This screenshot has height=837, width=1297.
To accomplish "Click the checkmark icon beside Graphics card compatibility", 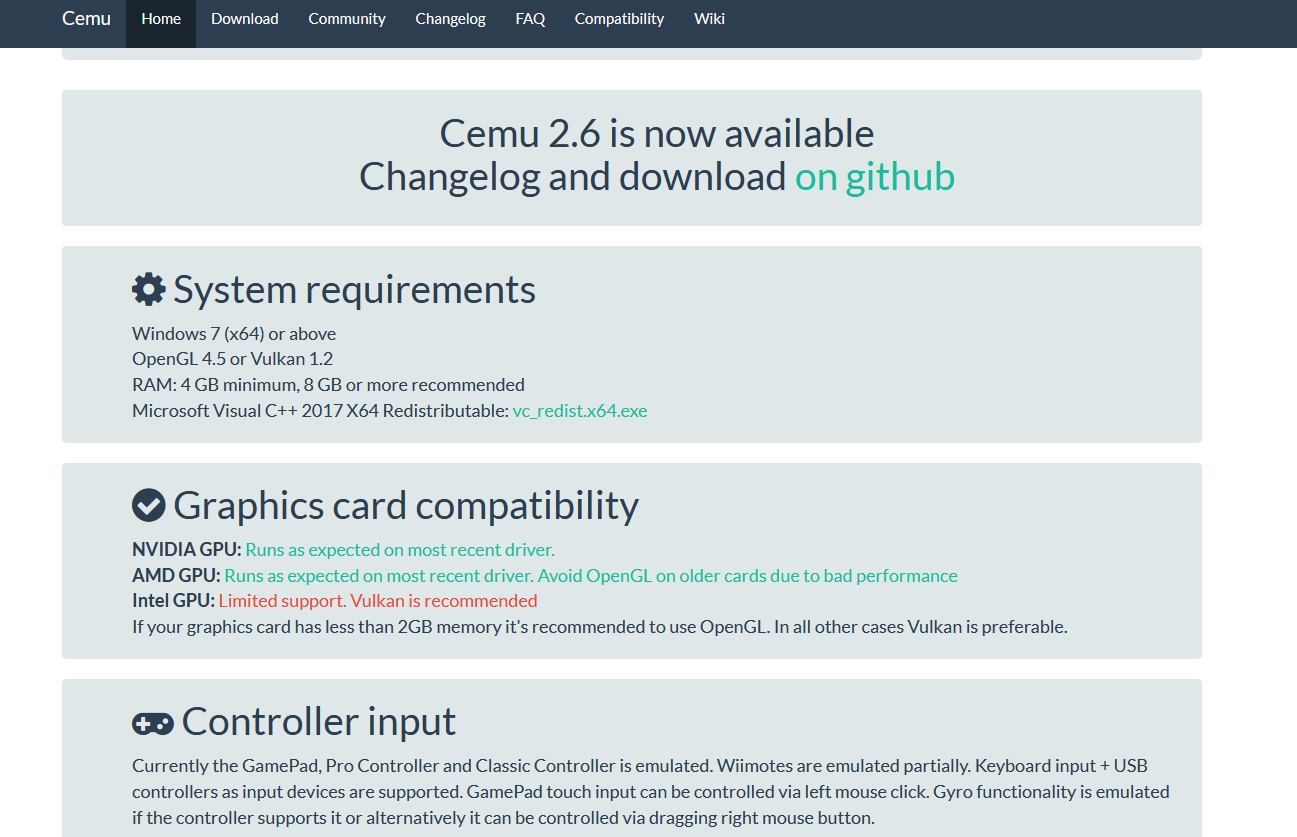I will click(x=148, y=506).
